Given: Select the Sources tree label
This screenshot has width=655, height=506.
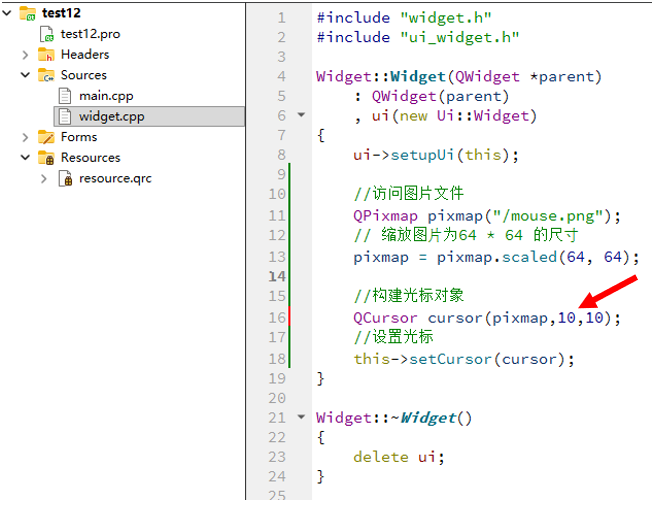Looking at the screenshot, I should [x=84, y=75].
